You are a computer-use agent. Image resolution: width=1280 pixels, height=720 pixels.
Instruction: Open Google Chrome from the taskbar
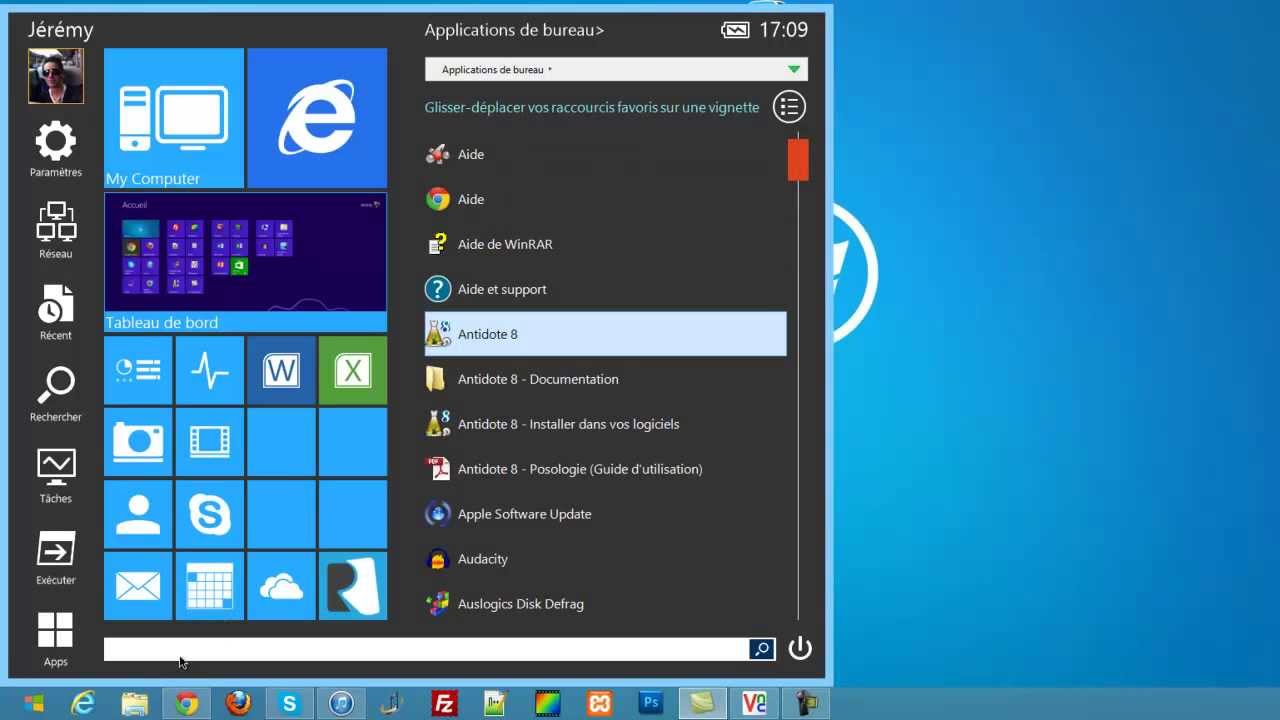186,704
